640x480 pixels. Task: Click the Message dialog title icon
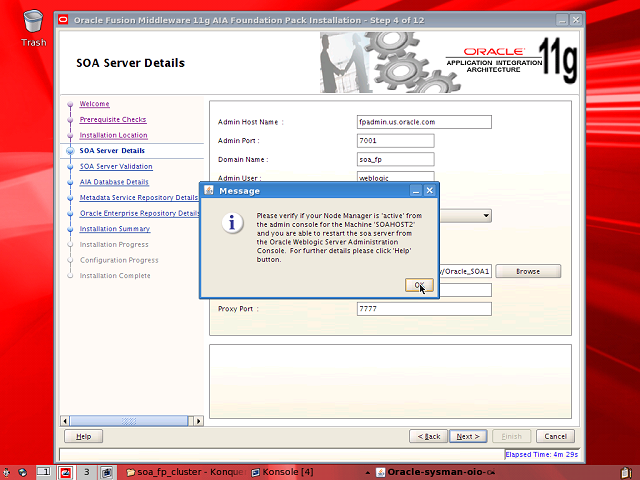click(209, 191)
